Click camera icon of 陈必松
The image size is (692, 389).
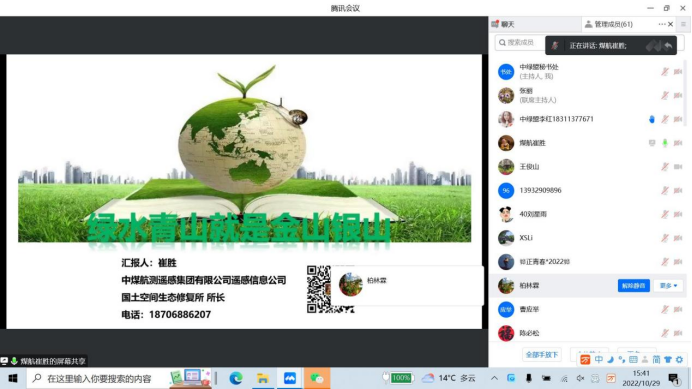(678, 333)
